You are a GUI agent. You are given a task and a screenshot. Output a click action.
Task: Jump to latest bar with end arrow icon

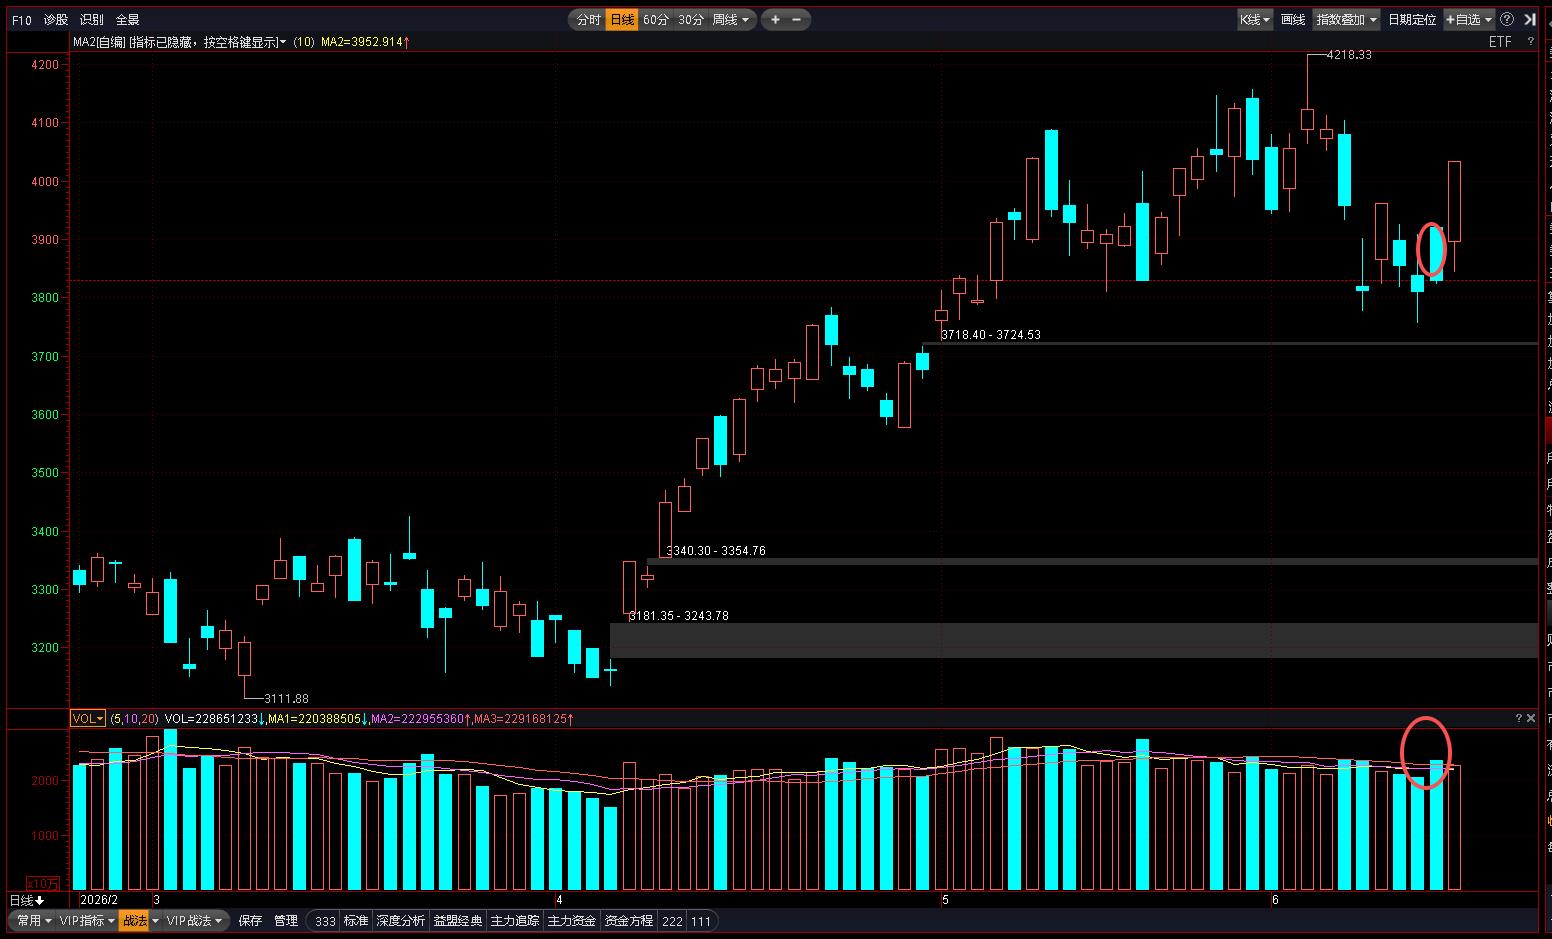(1529, 20)
